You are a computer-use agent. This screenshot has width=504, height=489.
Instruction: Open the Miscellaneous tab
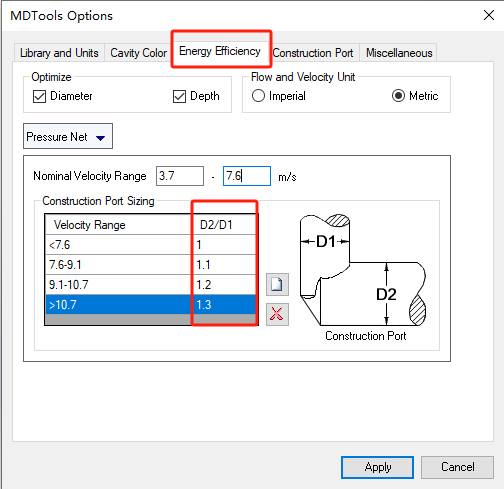pyautogui.click(x=399, y=53)
